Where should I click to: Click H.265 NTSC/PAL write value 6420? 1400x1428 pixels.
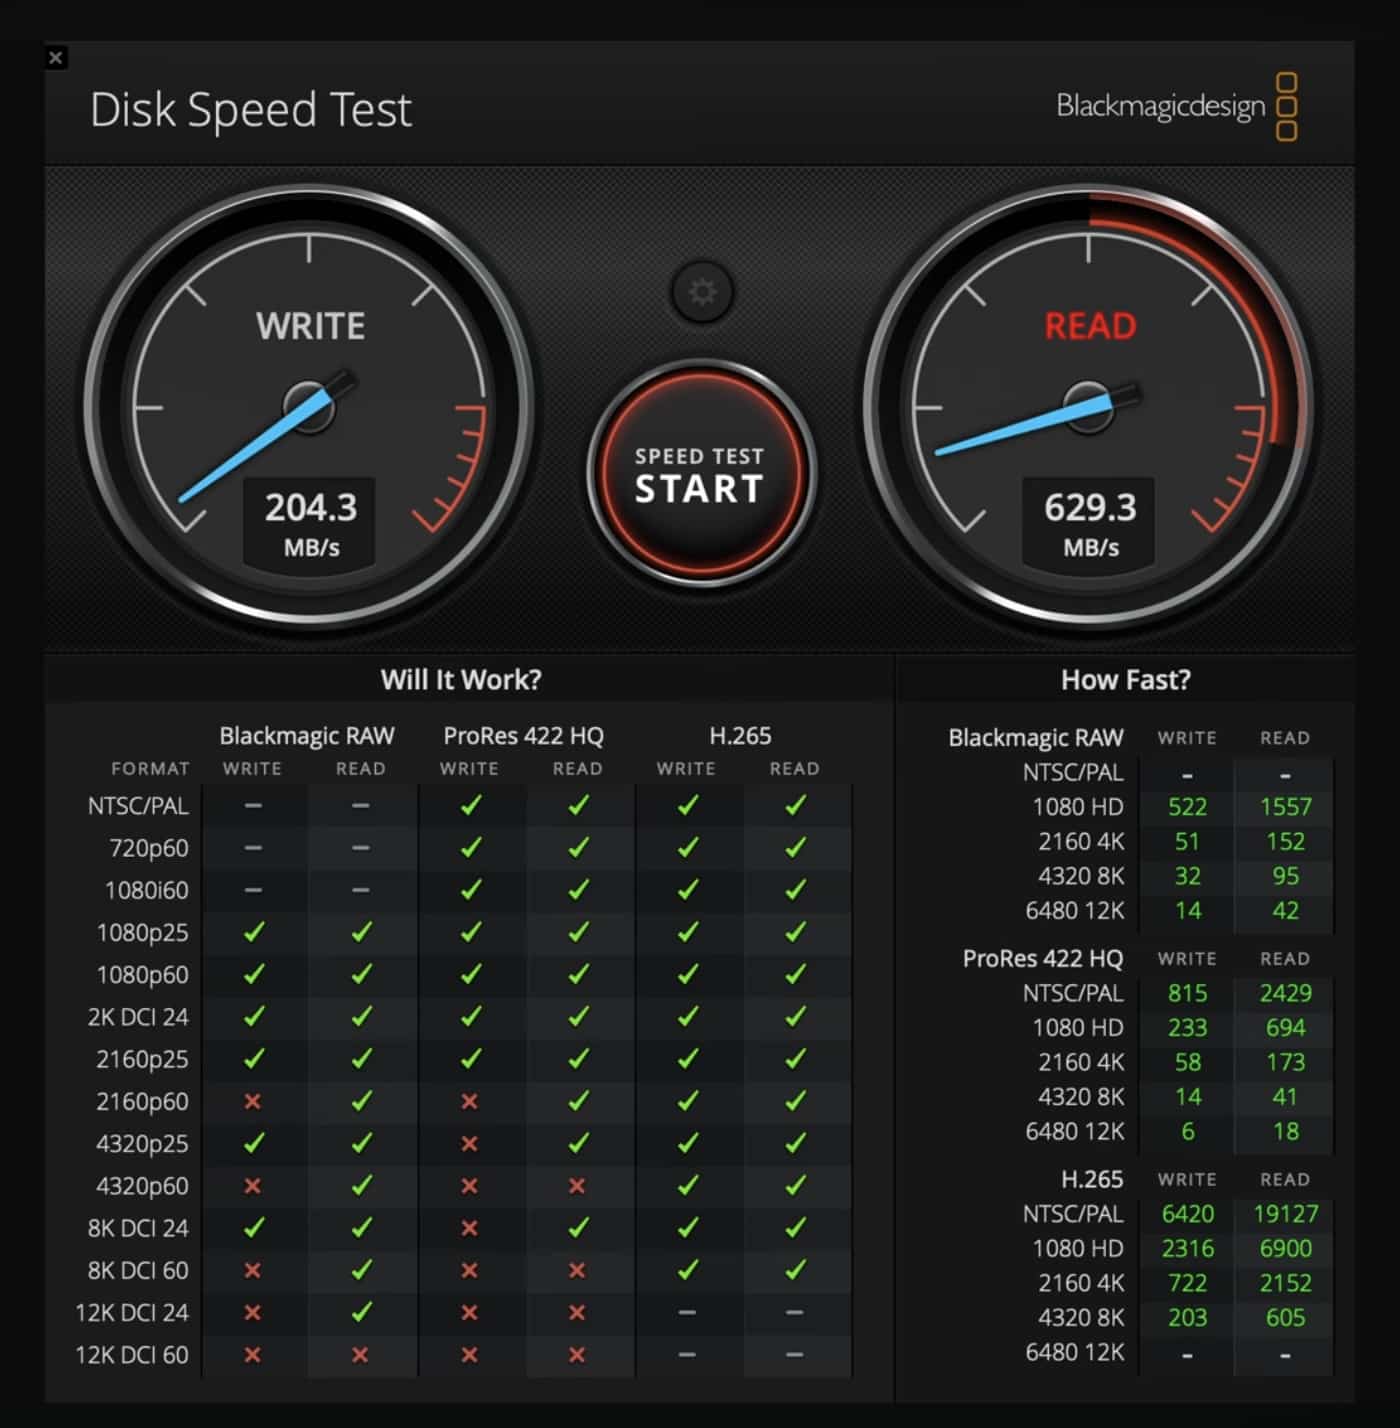coord(1187,1214)
